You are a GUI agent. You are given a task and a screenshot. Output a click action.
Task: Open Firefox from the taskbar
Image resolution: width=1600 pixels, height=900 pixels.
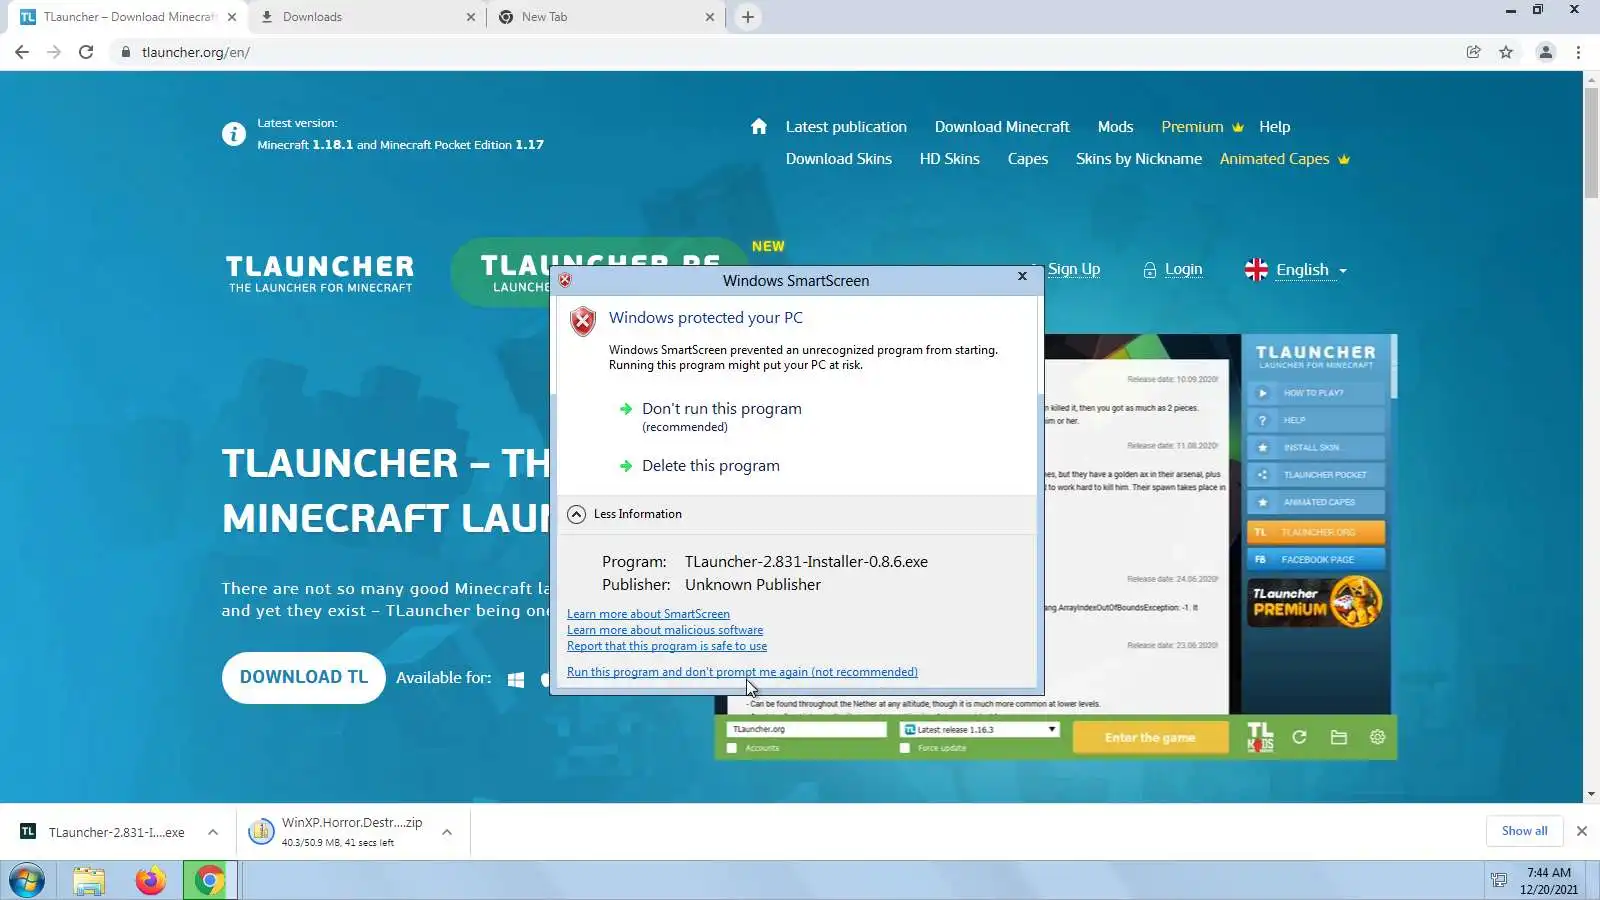point(150,881)
